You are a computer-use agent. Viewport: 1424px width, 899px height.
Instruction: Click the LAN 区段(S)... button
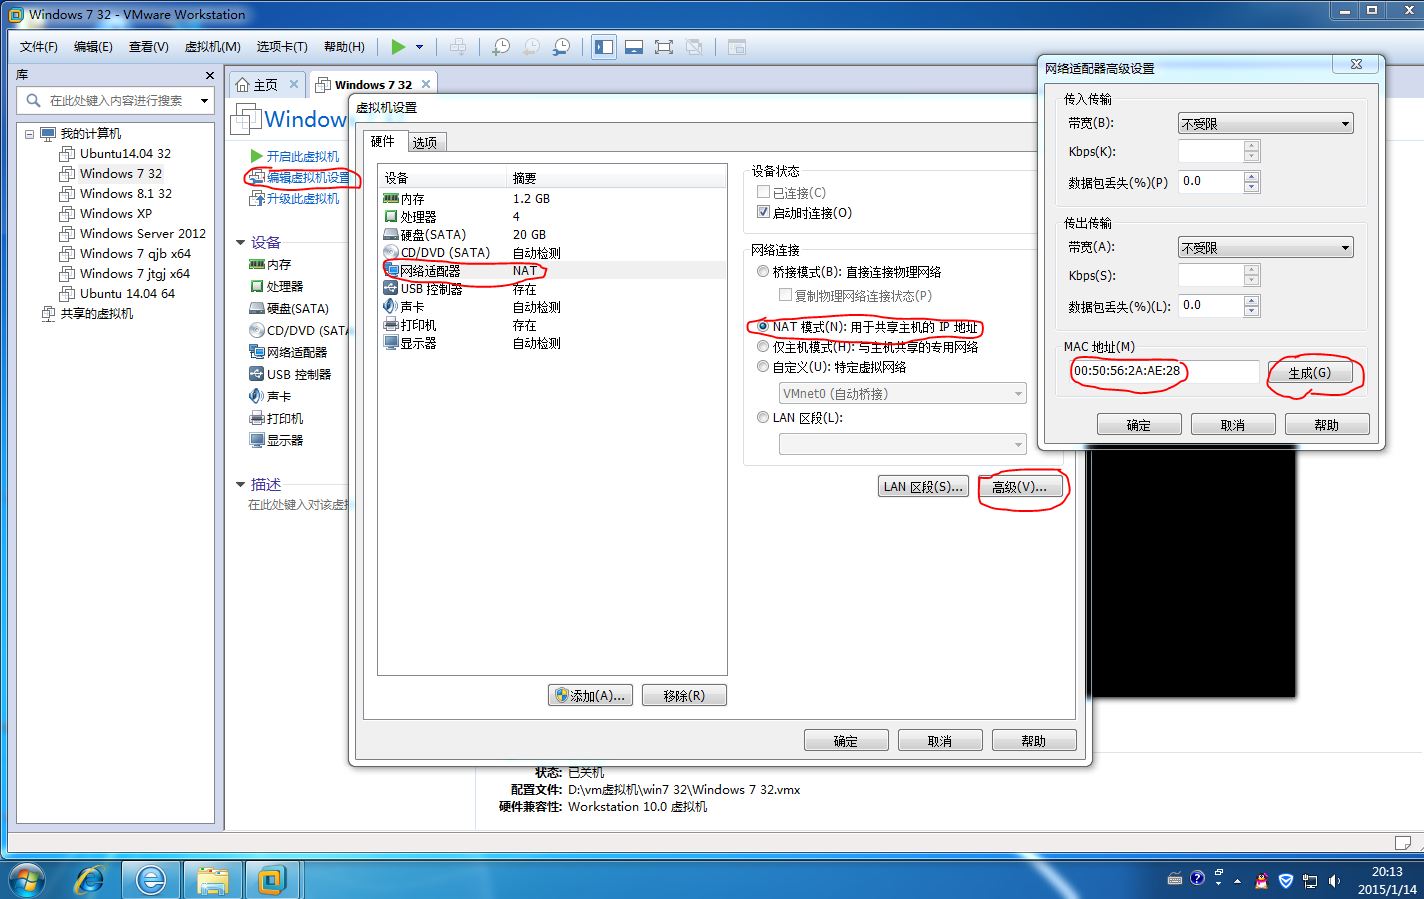pyautogui.click(x=923, y=486)
